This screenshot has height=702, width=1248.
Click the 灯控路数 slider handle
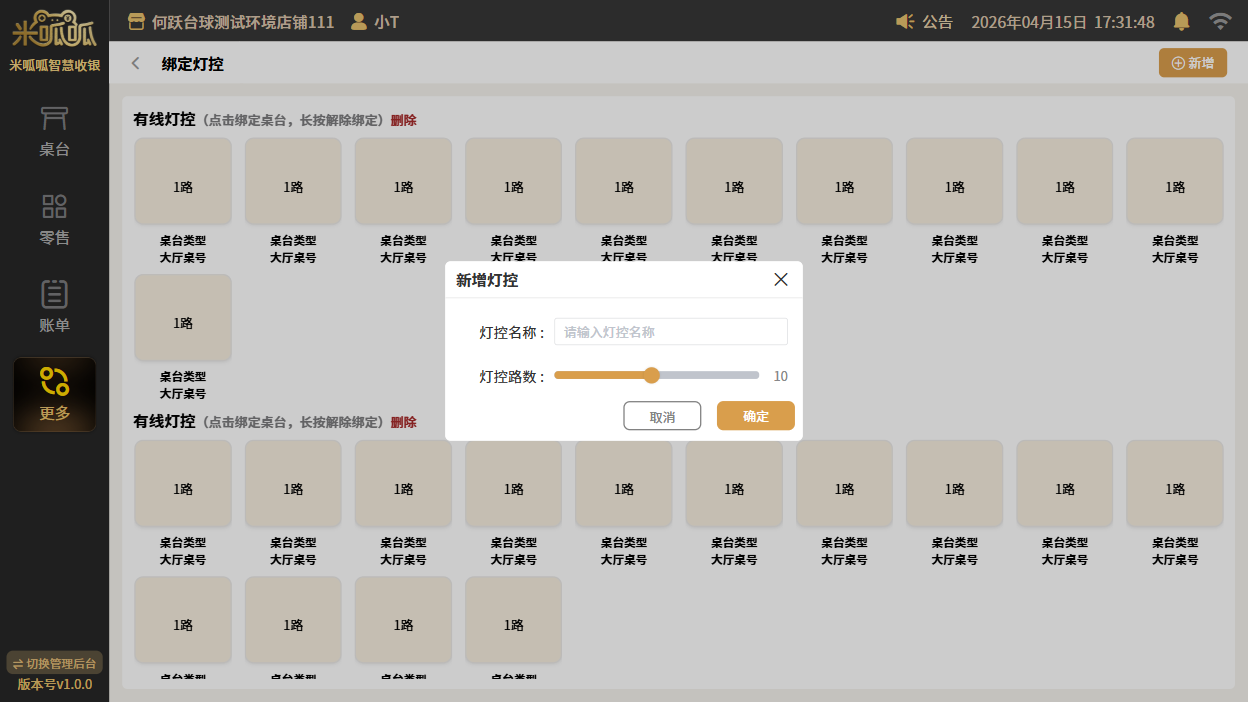[652, 376]
